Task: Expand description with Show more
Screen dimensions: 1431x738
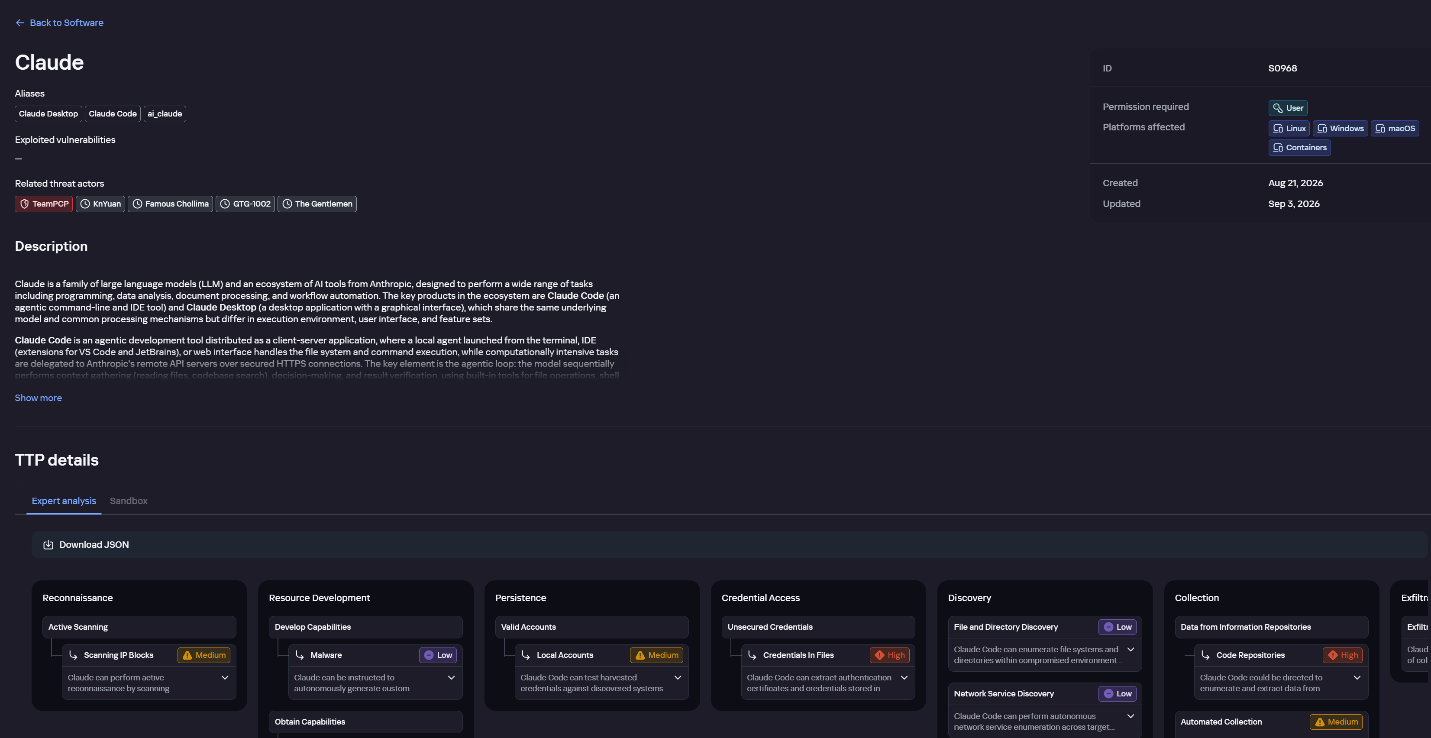Action: [x=38, y=398]
